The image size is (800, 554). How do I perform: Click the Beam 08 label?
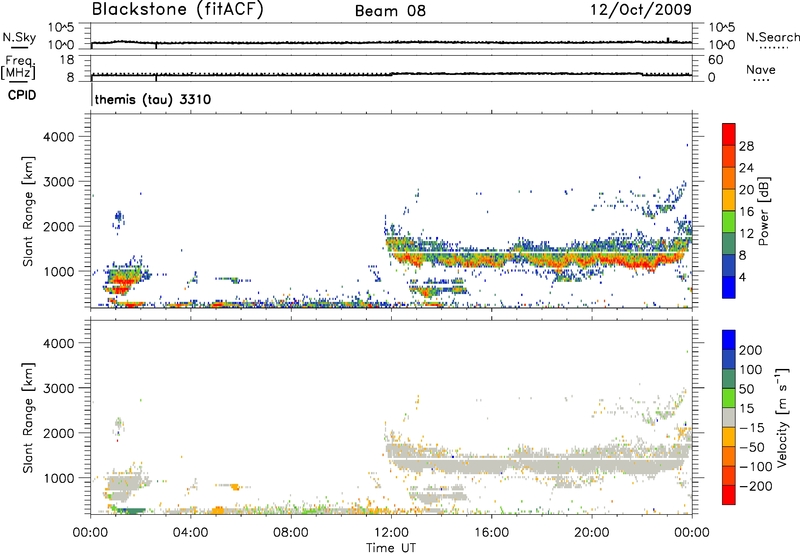pos(390,11)
